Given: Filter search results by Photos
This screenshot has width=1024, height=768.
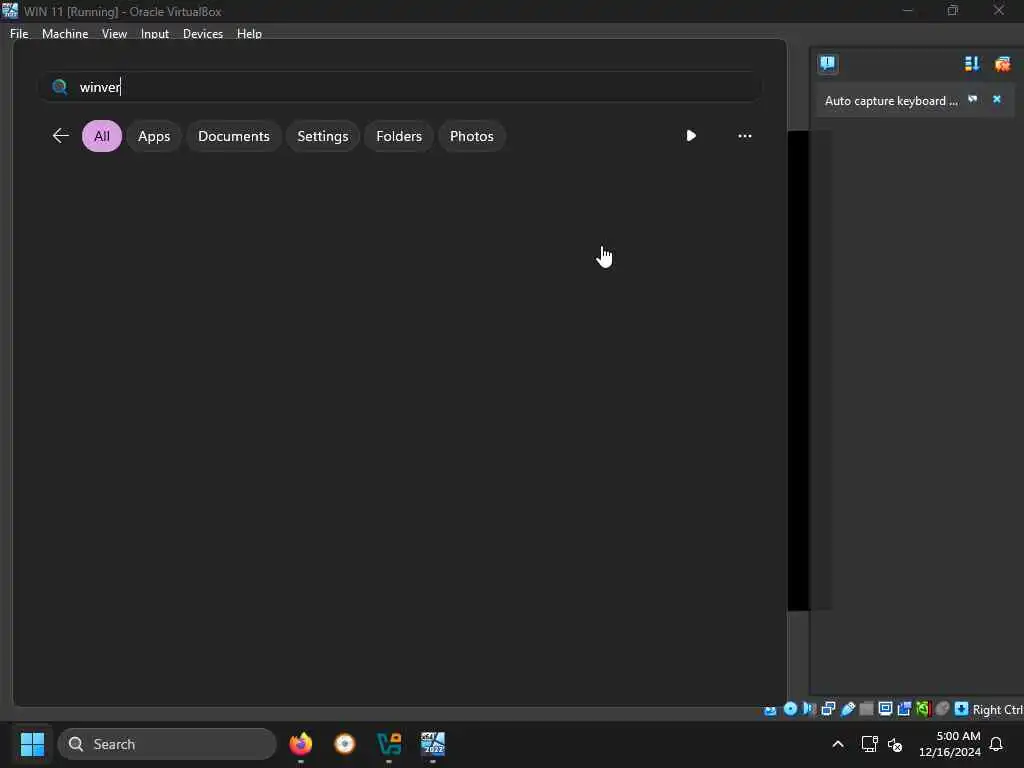Looking at the screenshot, I should tap(472, 136).
